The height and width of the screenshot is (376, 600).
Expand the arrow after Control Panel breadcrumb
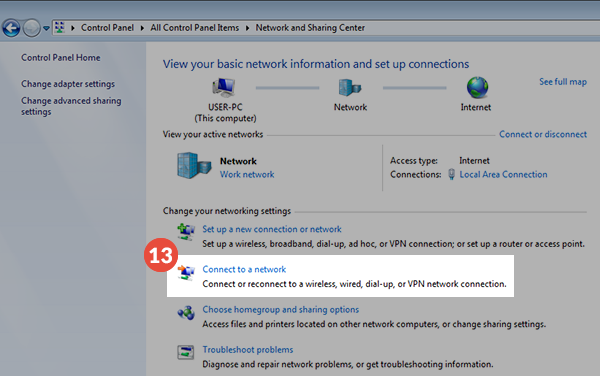(142, 28)
